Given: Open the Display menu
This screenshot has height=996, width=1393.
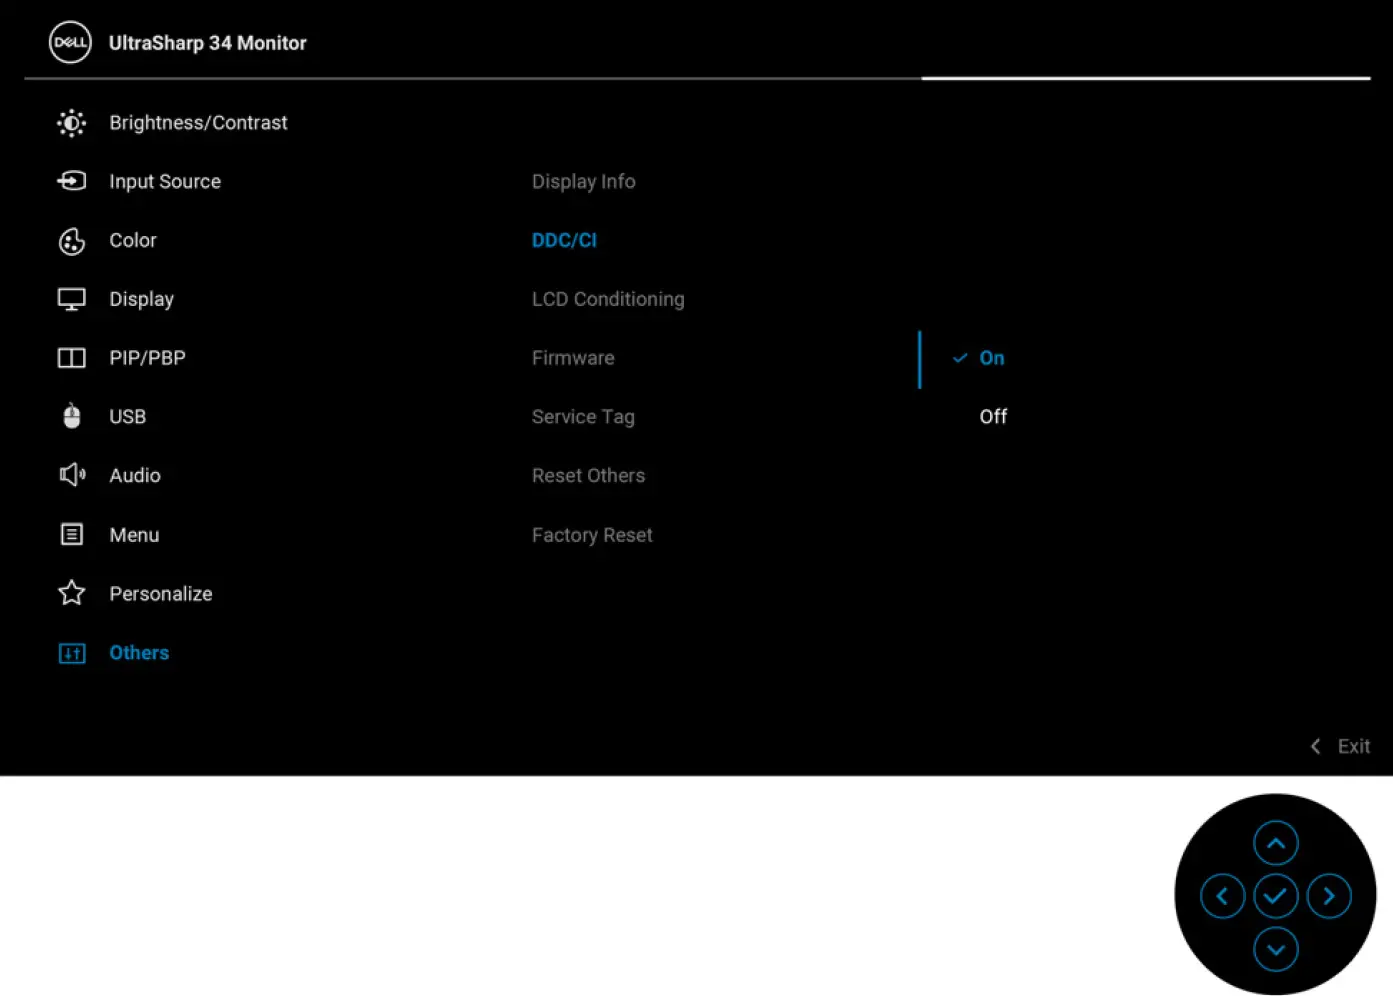Looking at the screenshot, I should [x=141, y=299].
